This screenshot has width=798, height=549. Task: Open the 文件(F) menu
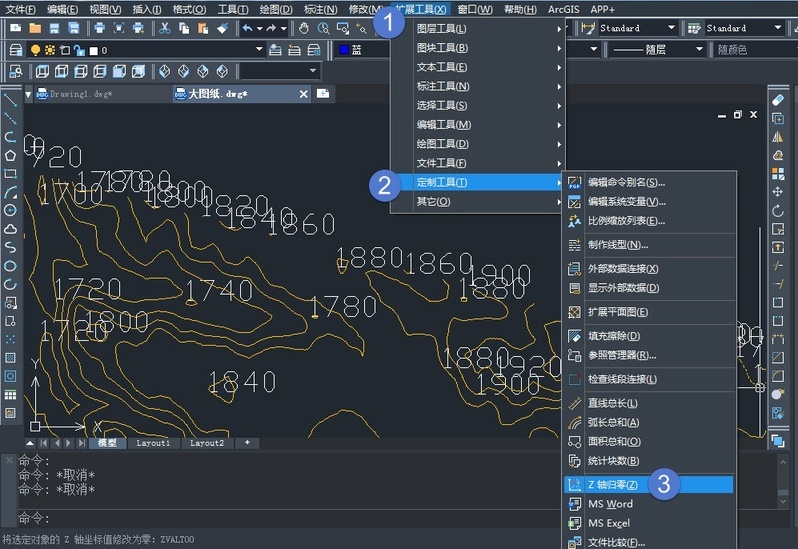coord(20,10)
